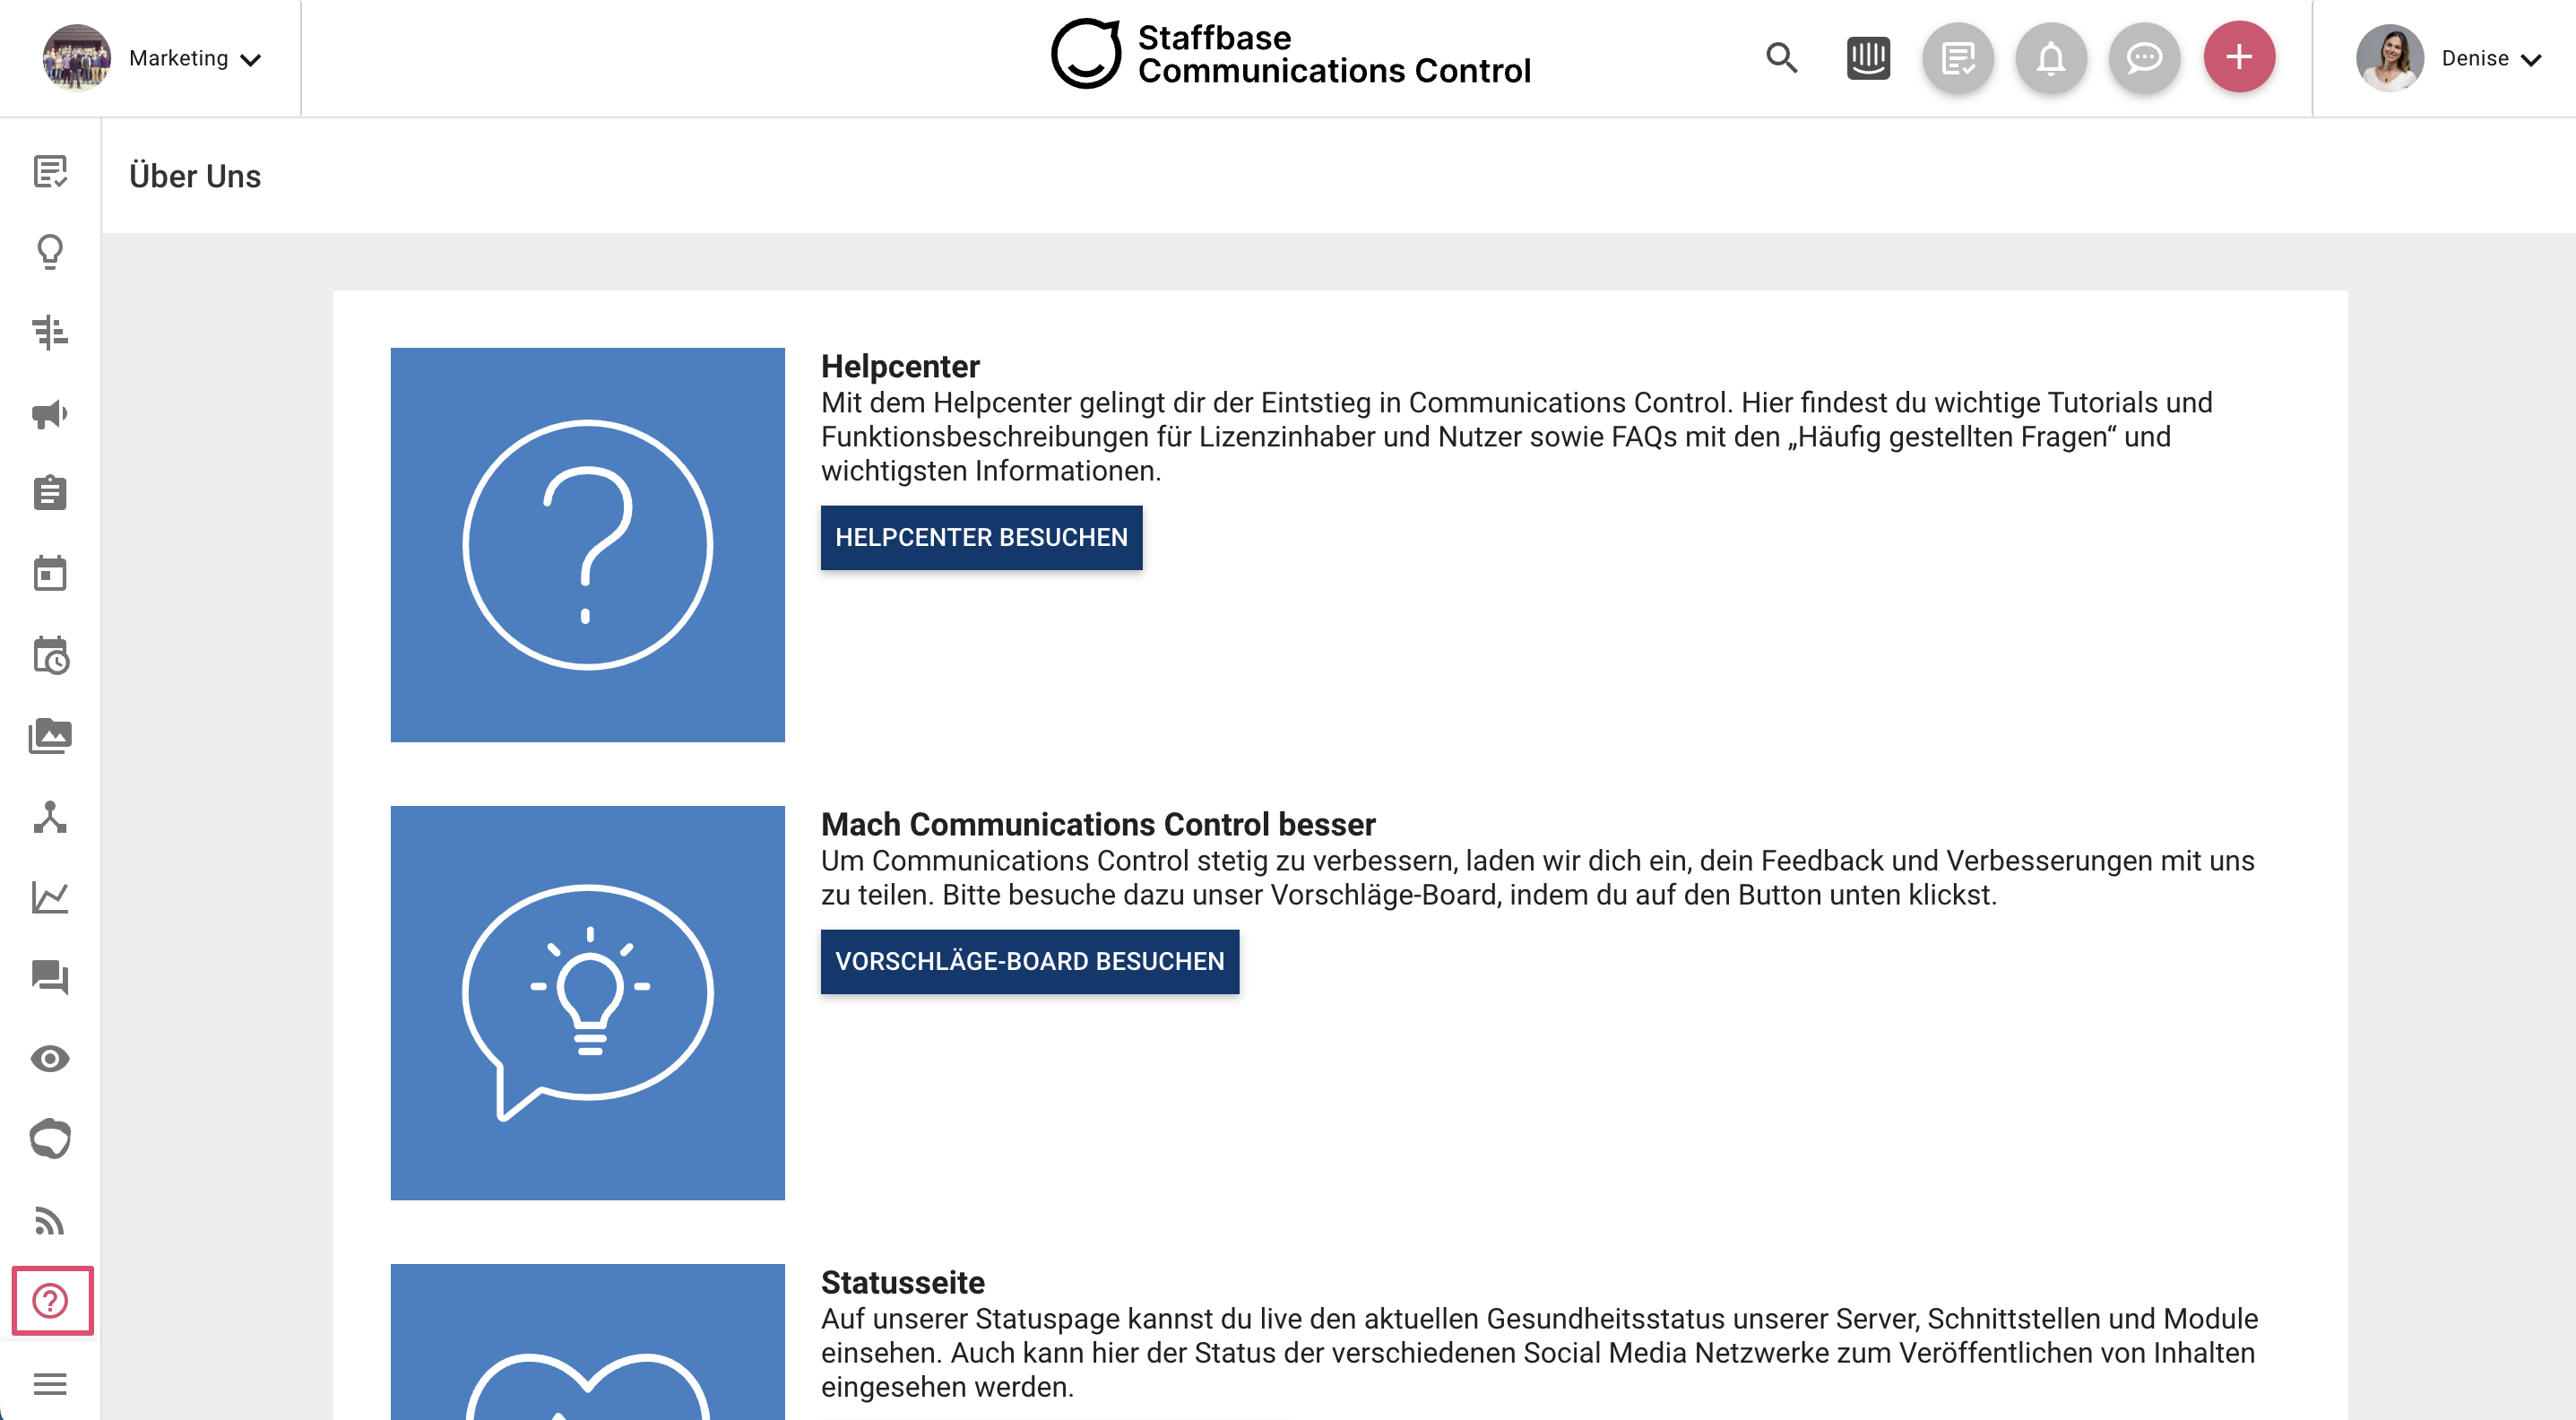
Task: Click the Staffbase Communications Control logo
Action: click(1290, 55)
